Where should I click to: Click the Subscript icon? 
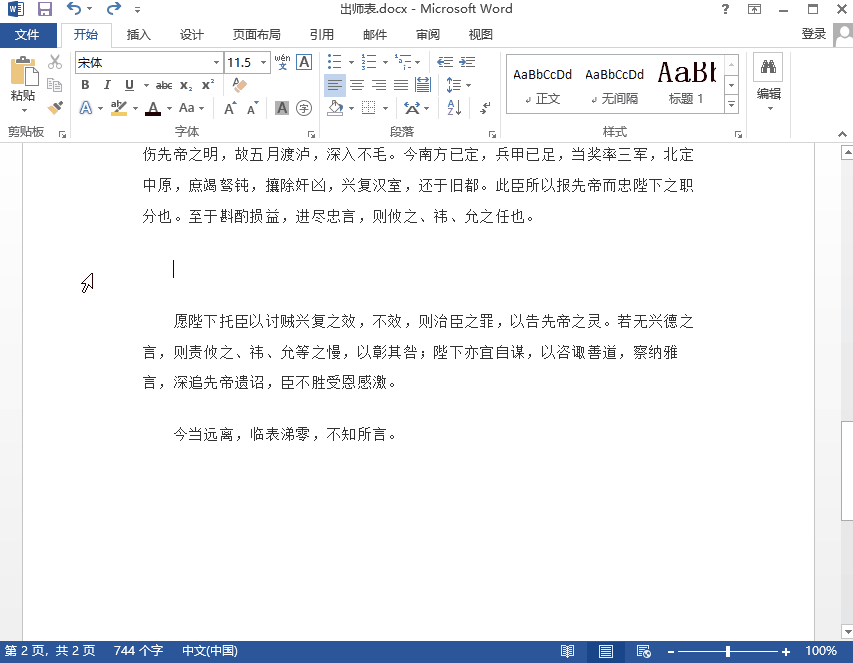pyautogui.click(x=185, y=86)
